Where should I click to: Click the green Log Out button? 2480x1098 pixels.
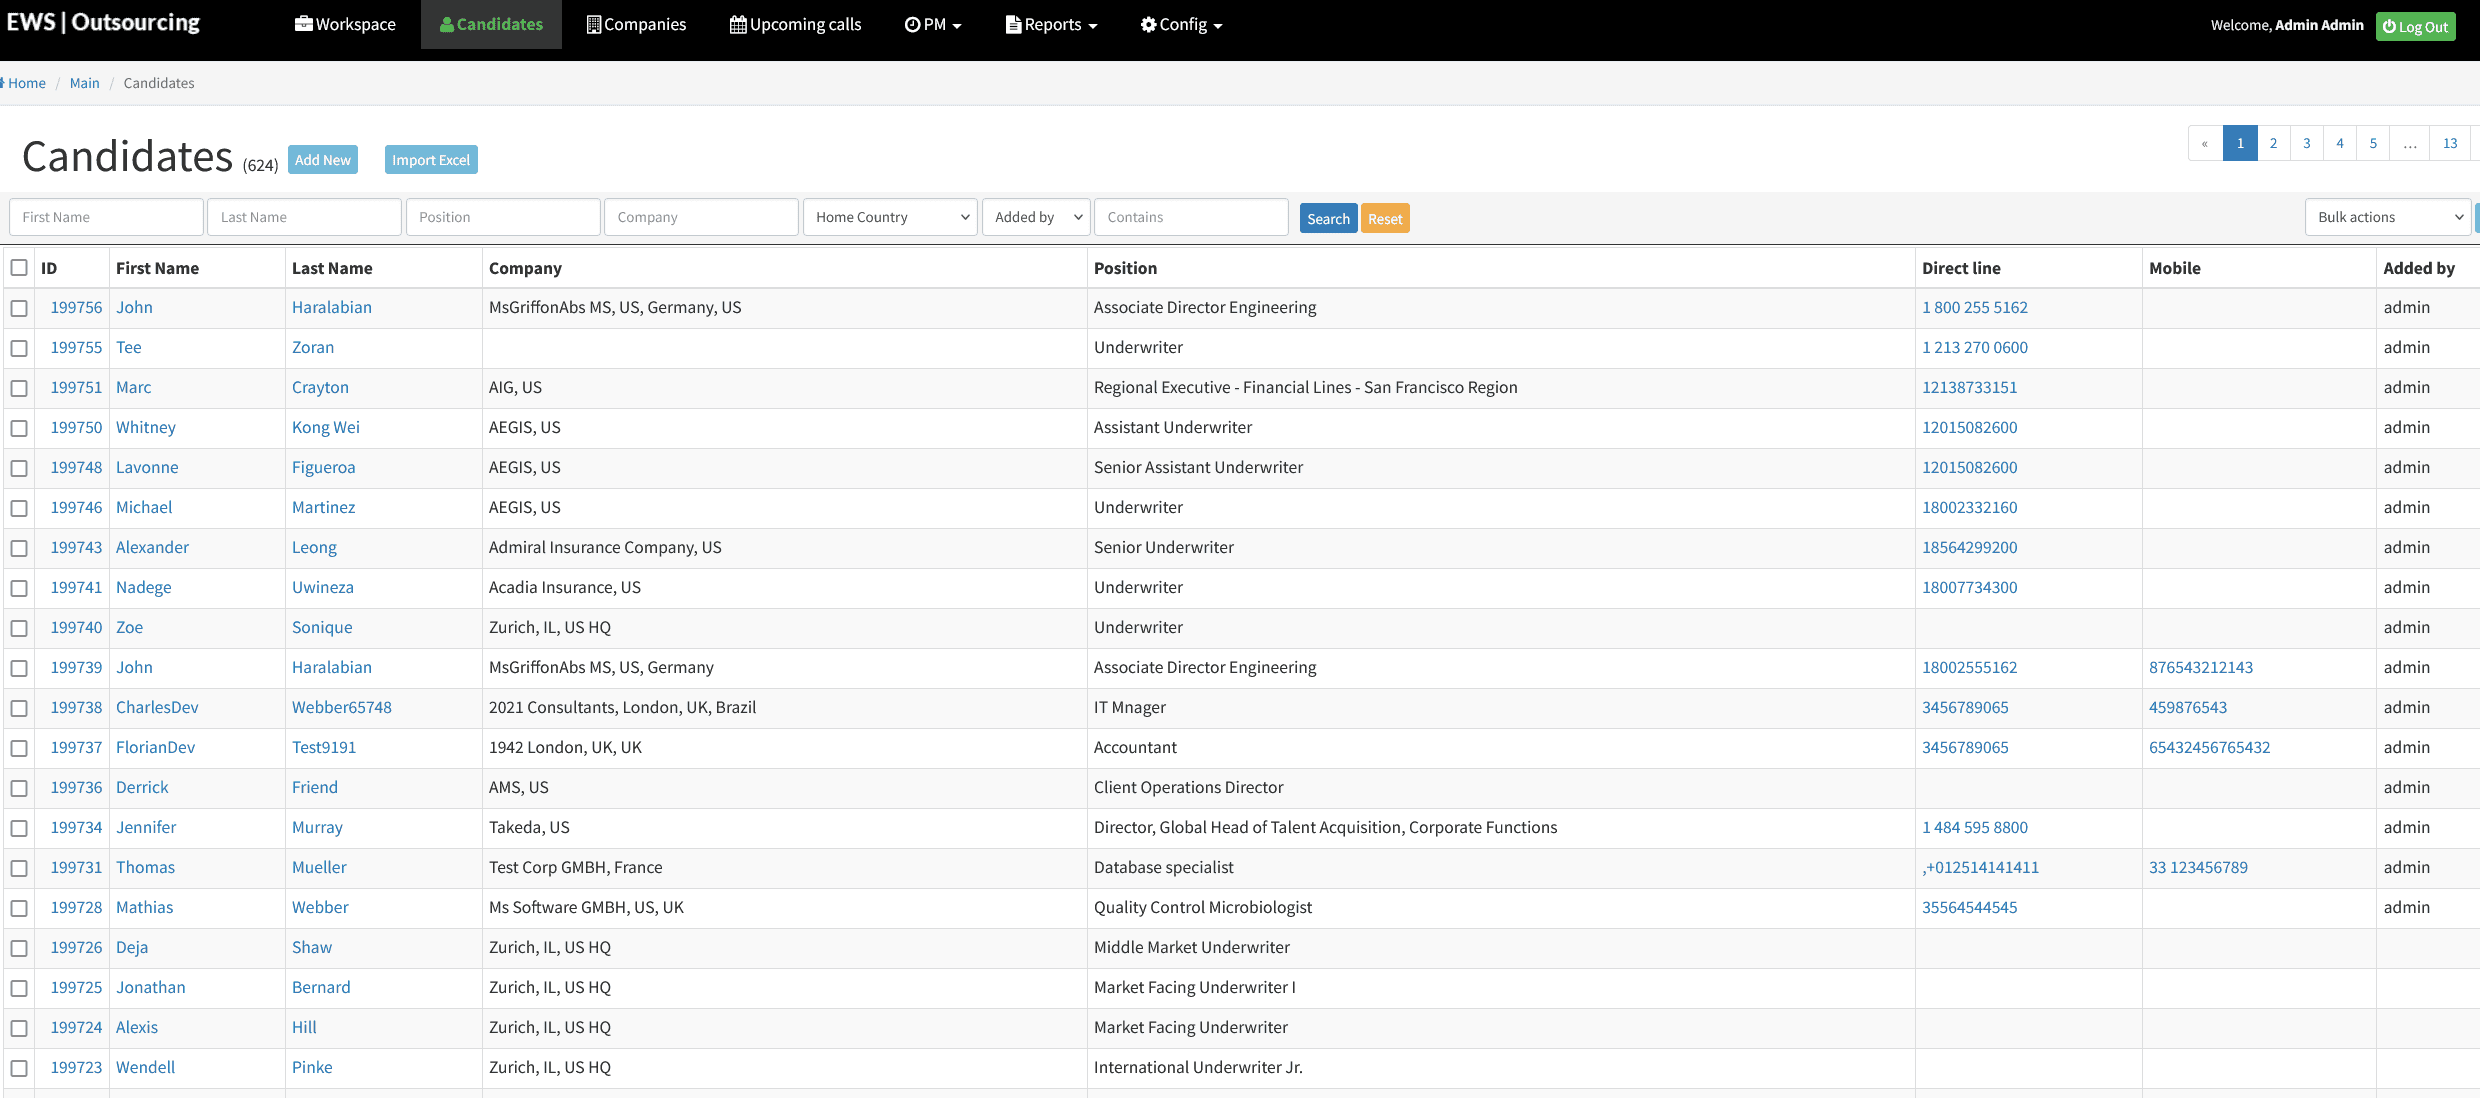click(x=2415, y=26)
